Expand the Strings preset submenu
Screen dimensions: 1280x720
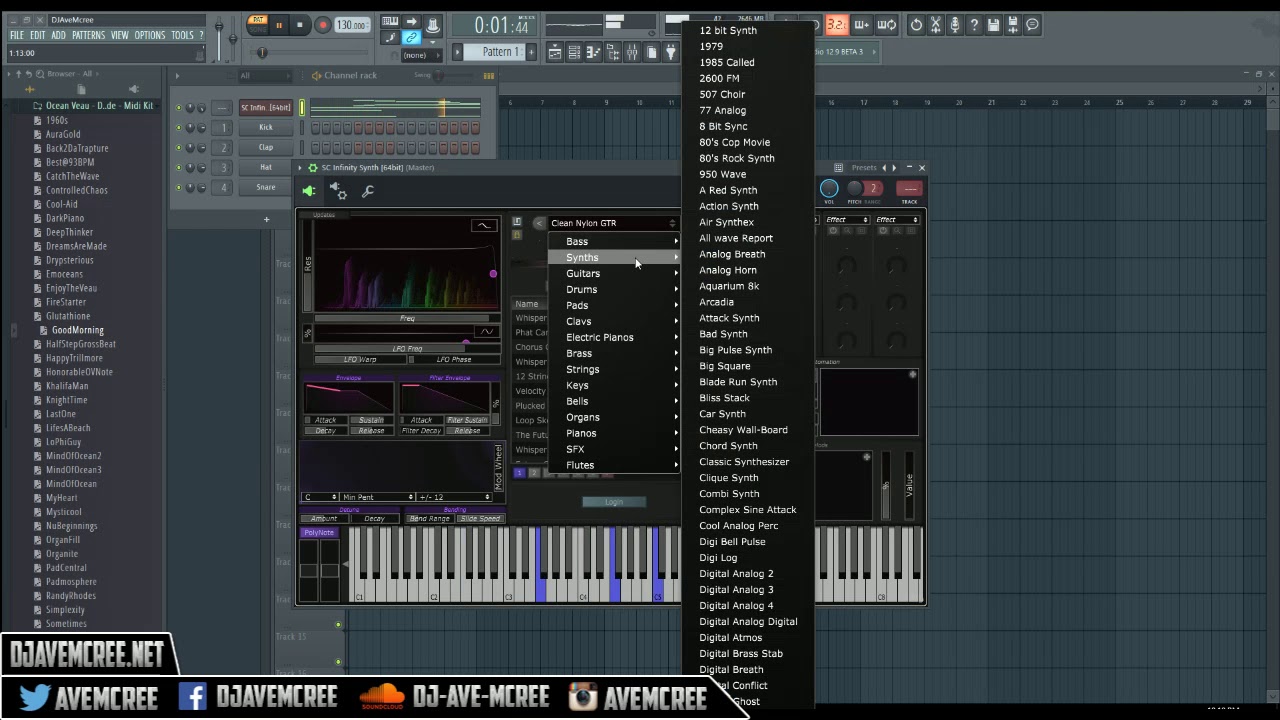tap(614, 369)
